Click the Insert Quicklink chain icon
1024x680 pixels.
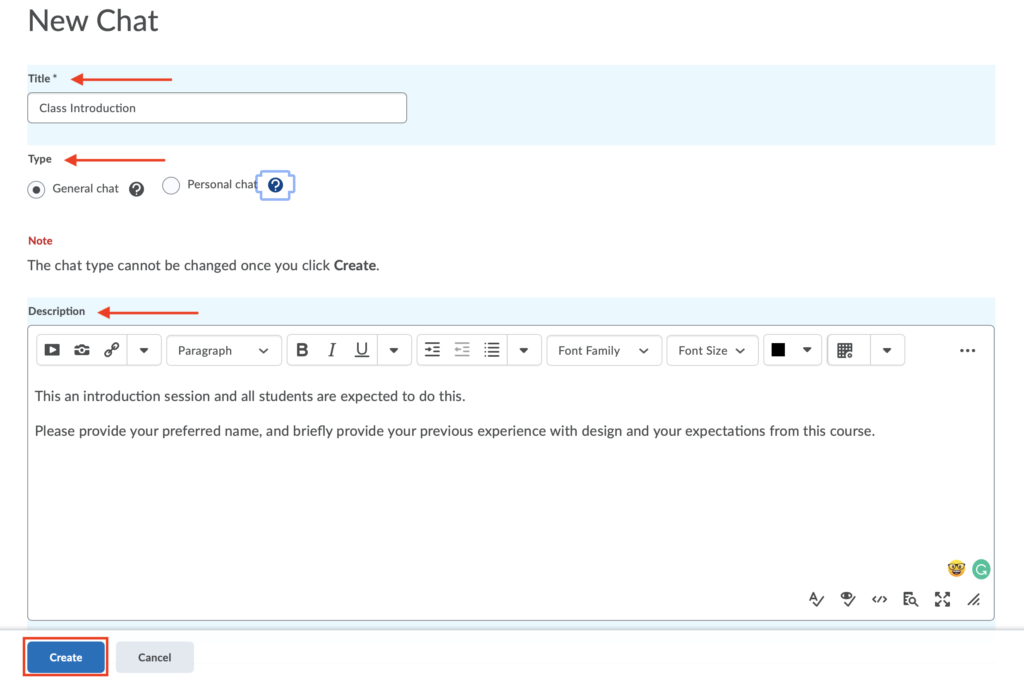pos(112,350)
